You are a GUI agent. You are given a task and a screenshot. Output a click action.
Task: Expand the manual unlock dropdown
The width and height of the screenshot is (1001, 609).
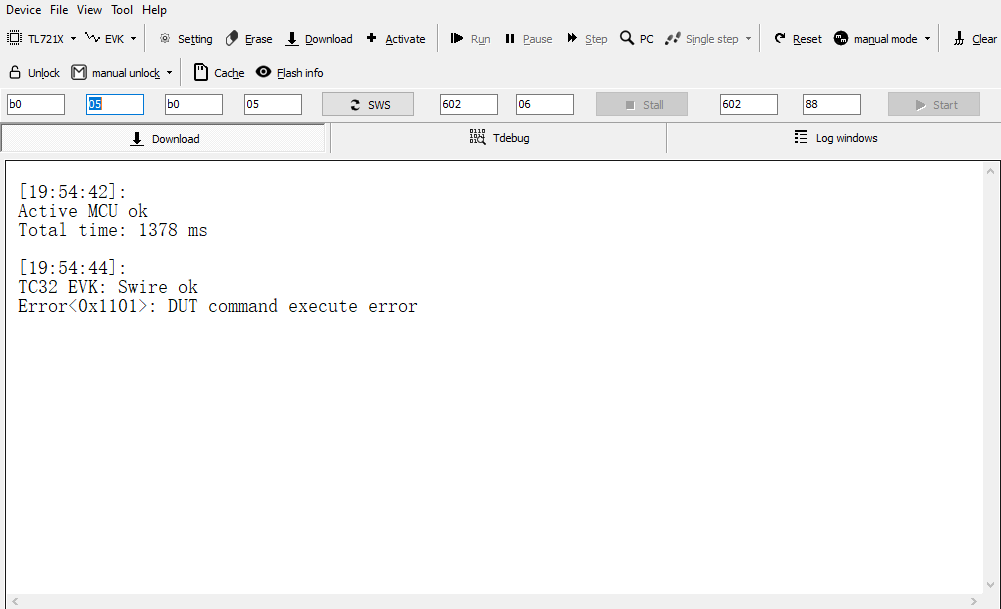click(x=171, y=72)
